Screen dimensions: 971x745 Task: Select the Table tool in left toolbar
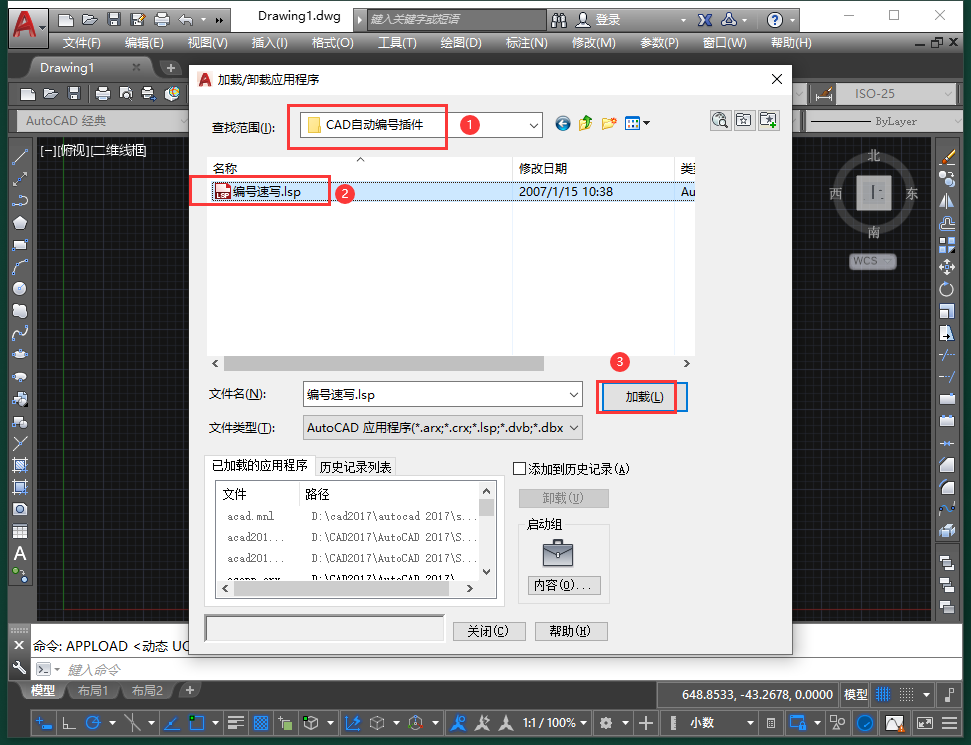[x=20, y=531]
